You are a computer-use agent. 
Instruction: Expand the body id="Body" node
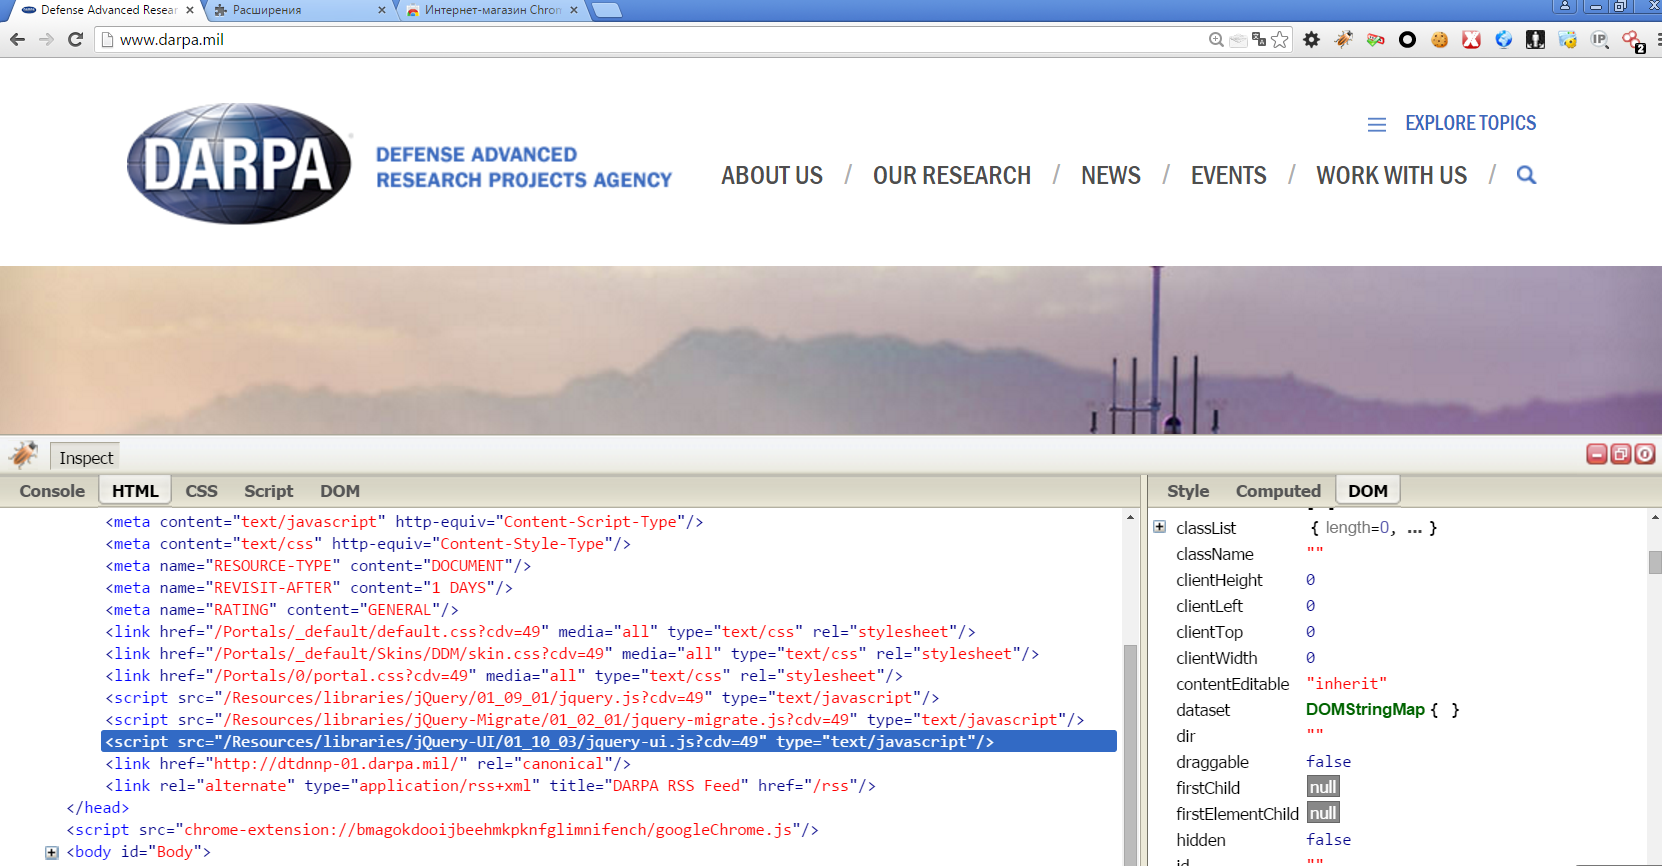[52, 852]
